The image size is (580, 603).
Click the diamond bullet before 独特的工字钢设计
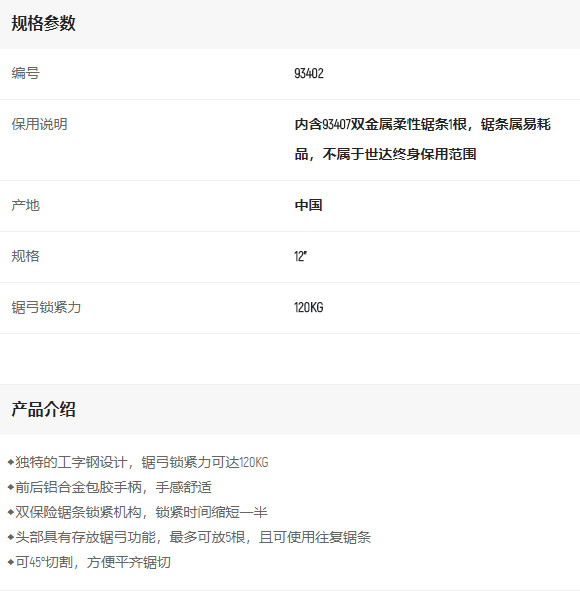click(x=11, y=462)
